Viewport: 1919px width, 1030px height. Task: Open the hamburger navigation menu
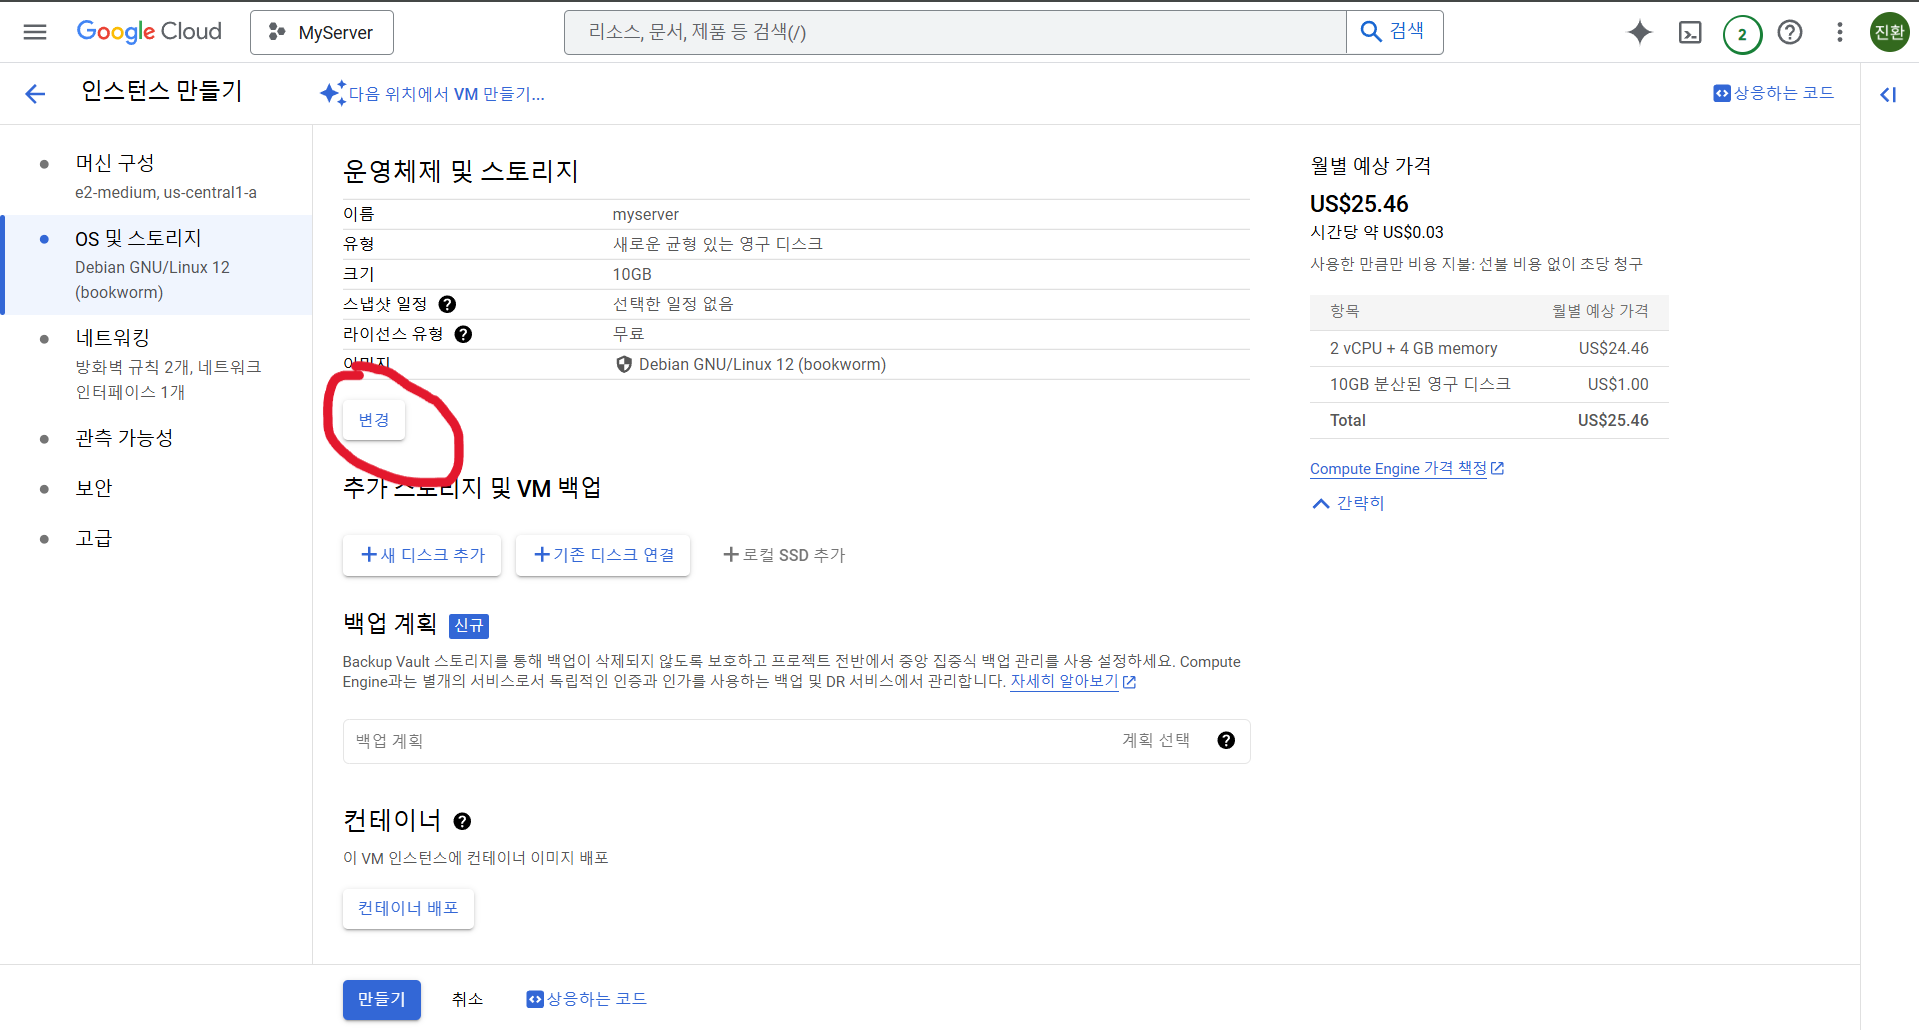pos(35,32)
